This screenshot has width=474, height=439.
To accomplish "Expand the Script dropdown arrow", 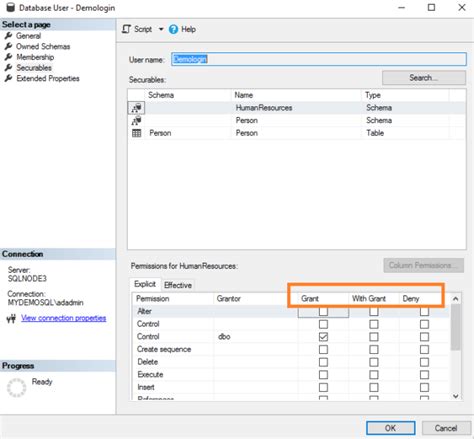I will [x=161, y=29].
